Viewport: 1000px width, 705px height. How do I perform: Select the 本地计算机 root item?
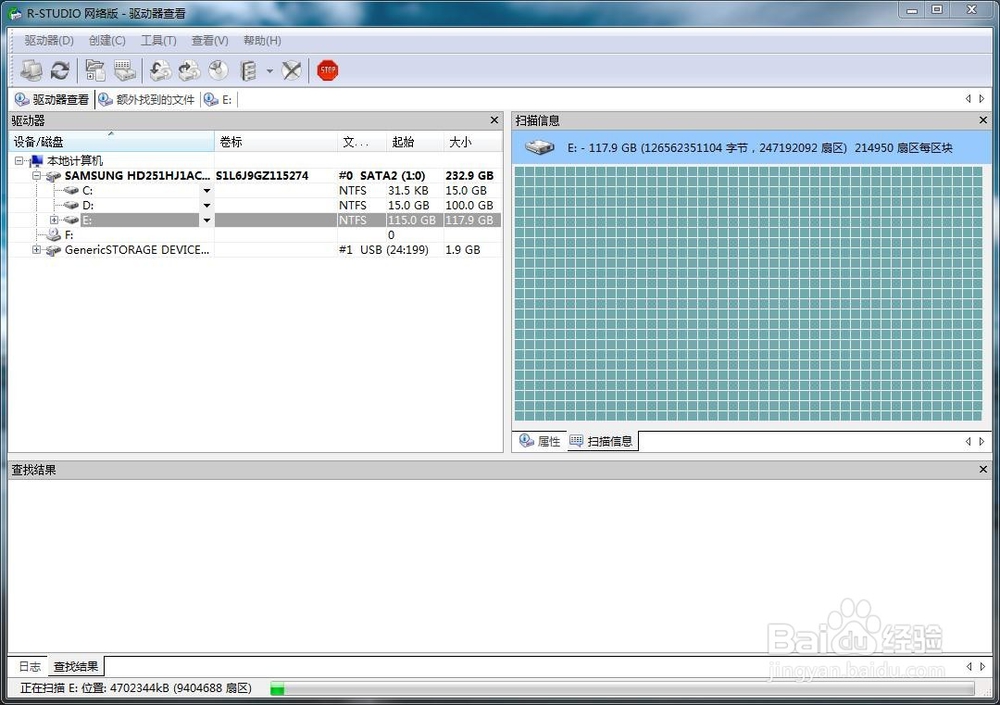coord(75,161)
